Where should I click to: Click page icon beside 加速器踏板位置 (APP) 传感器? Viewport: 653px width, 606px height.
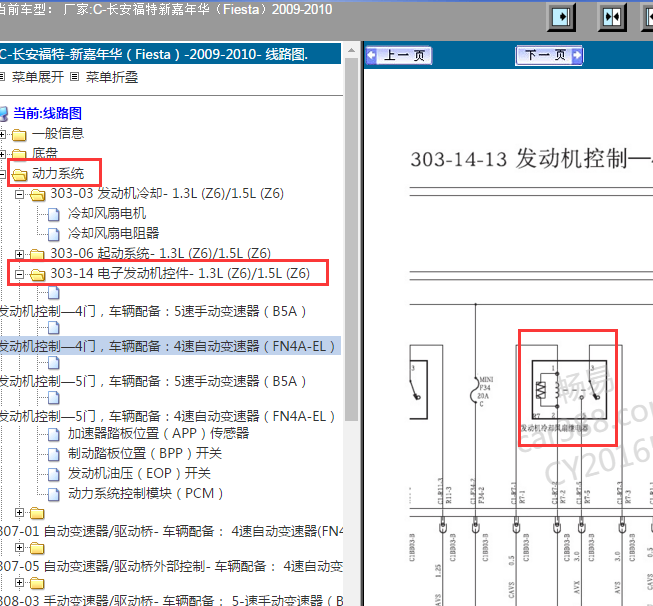tap(53, 434)
